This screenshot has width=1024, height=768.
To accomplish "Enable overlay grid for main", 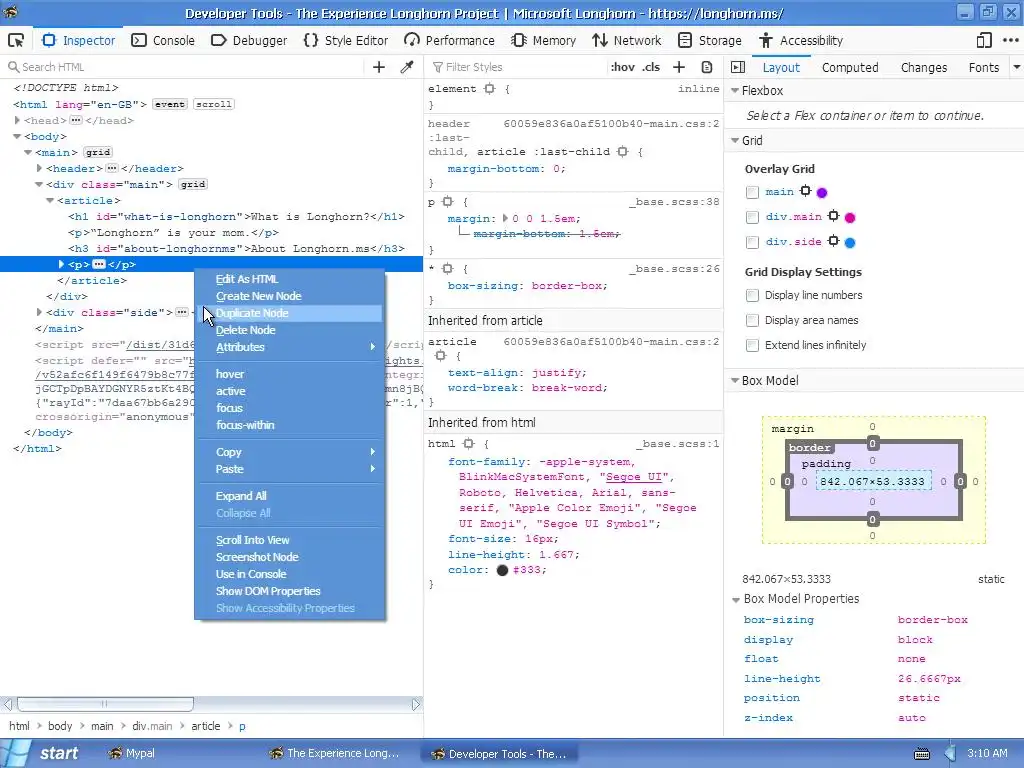I will click(x=752, y=192).
